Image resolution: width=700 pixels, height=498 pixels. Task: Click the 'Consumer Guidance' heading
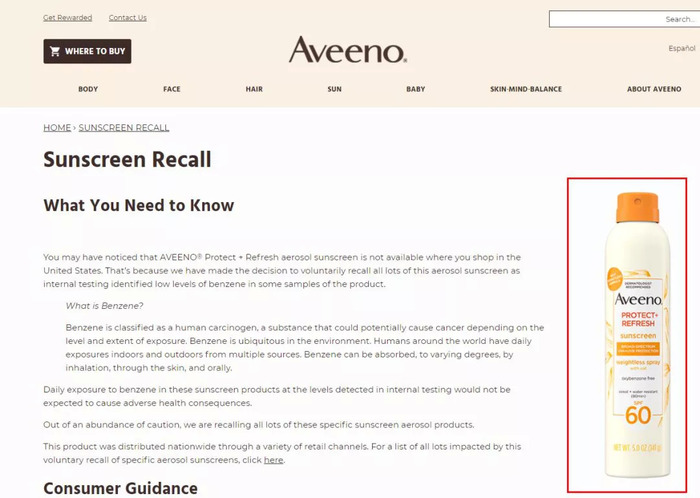(x=121, y=488)
